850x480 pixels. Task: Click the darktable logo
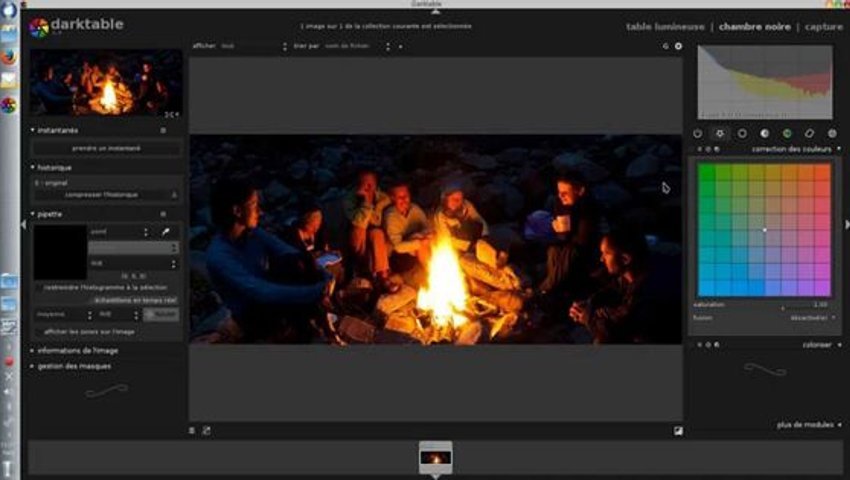pos(39,27)
